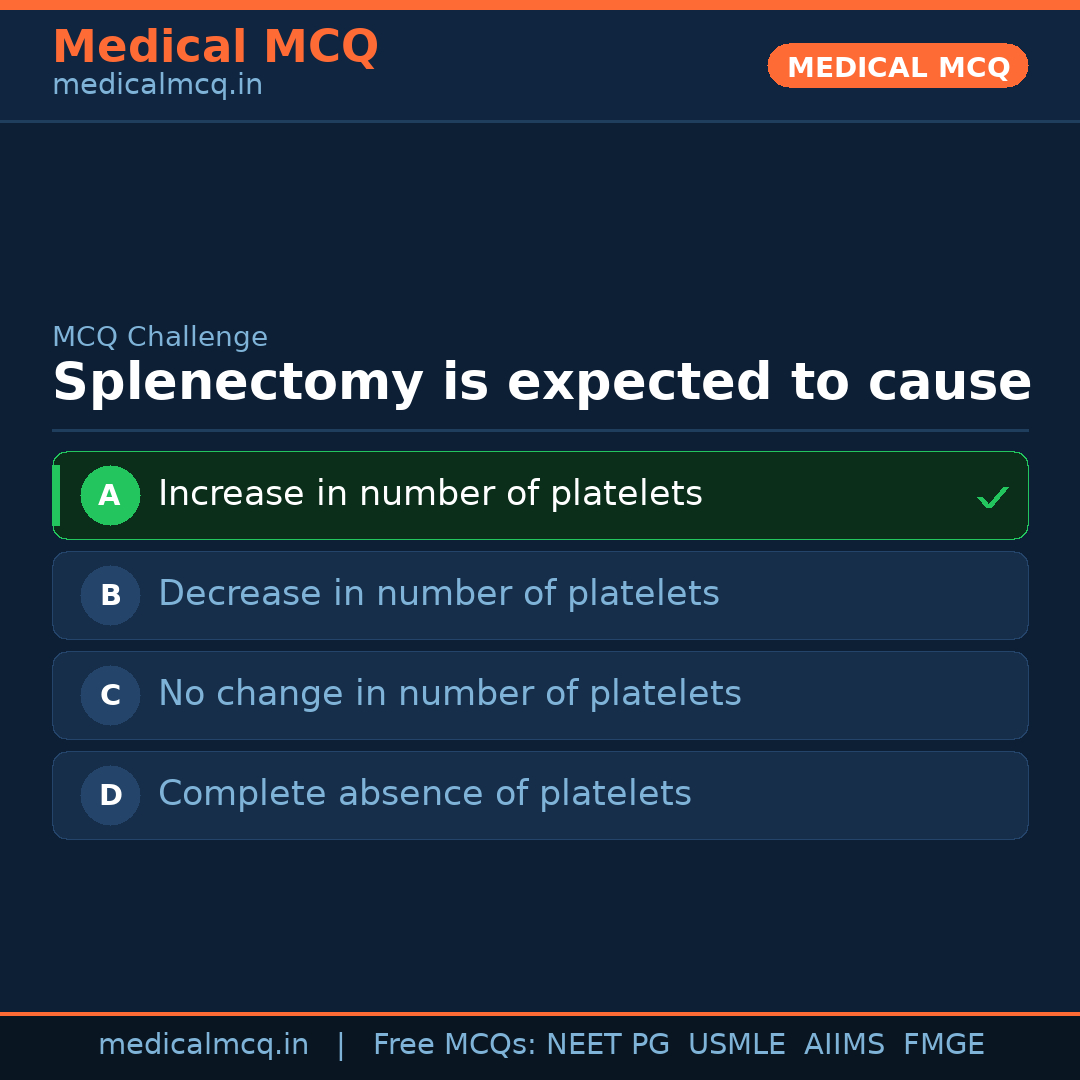Click the 'MCQ Challenge' label
This screenshot has height=1080, width=1080.
coord(160,338)
